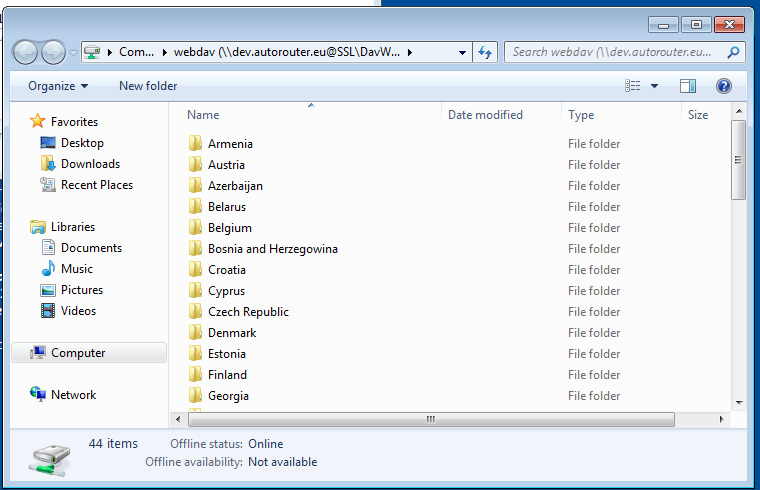Open the Music library
Viewport: 760px width, 490px height.
67,269
